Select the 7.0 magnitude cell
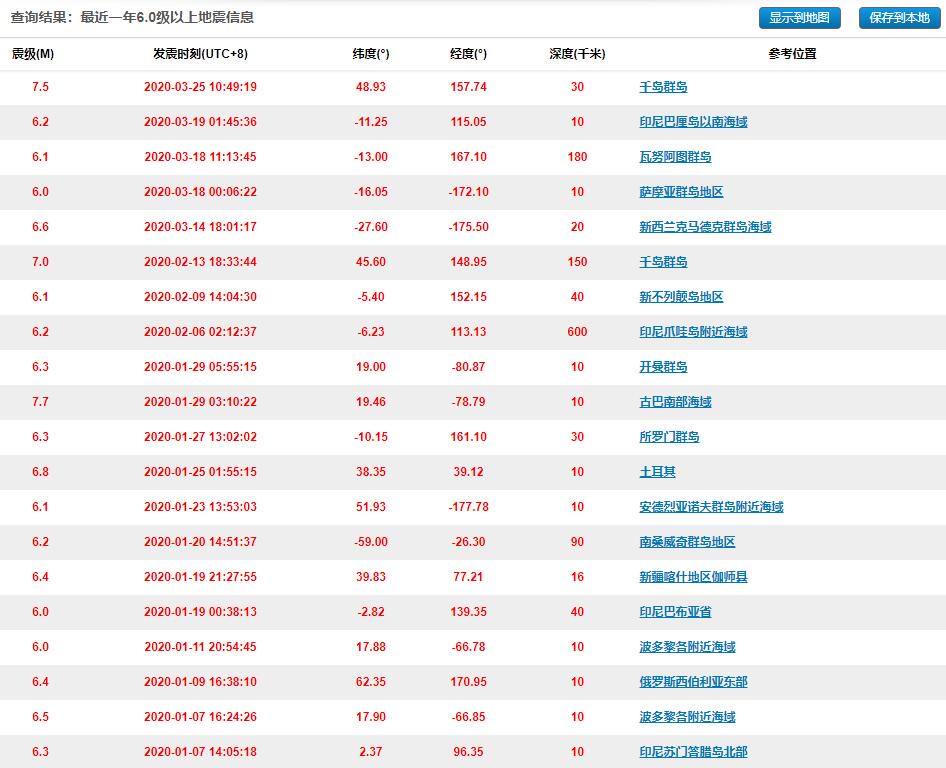946x768 pixels. point(40,262)
